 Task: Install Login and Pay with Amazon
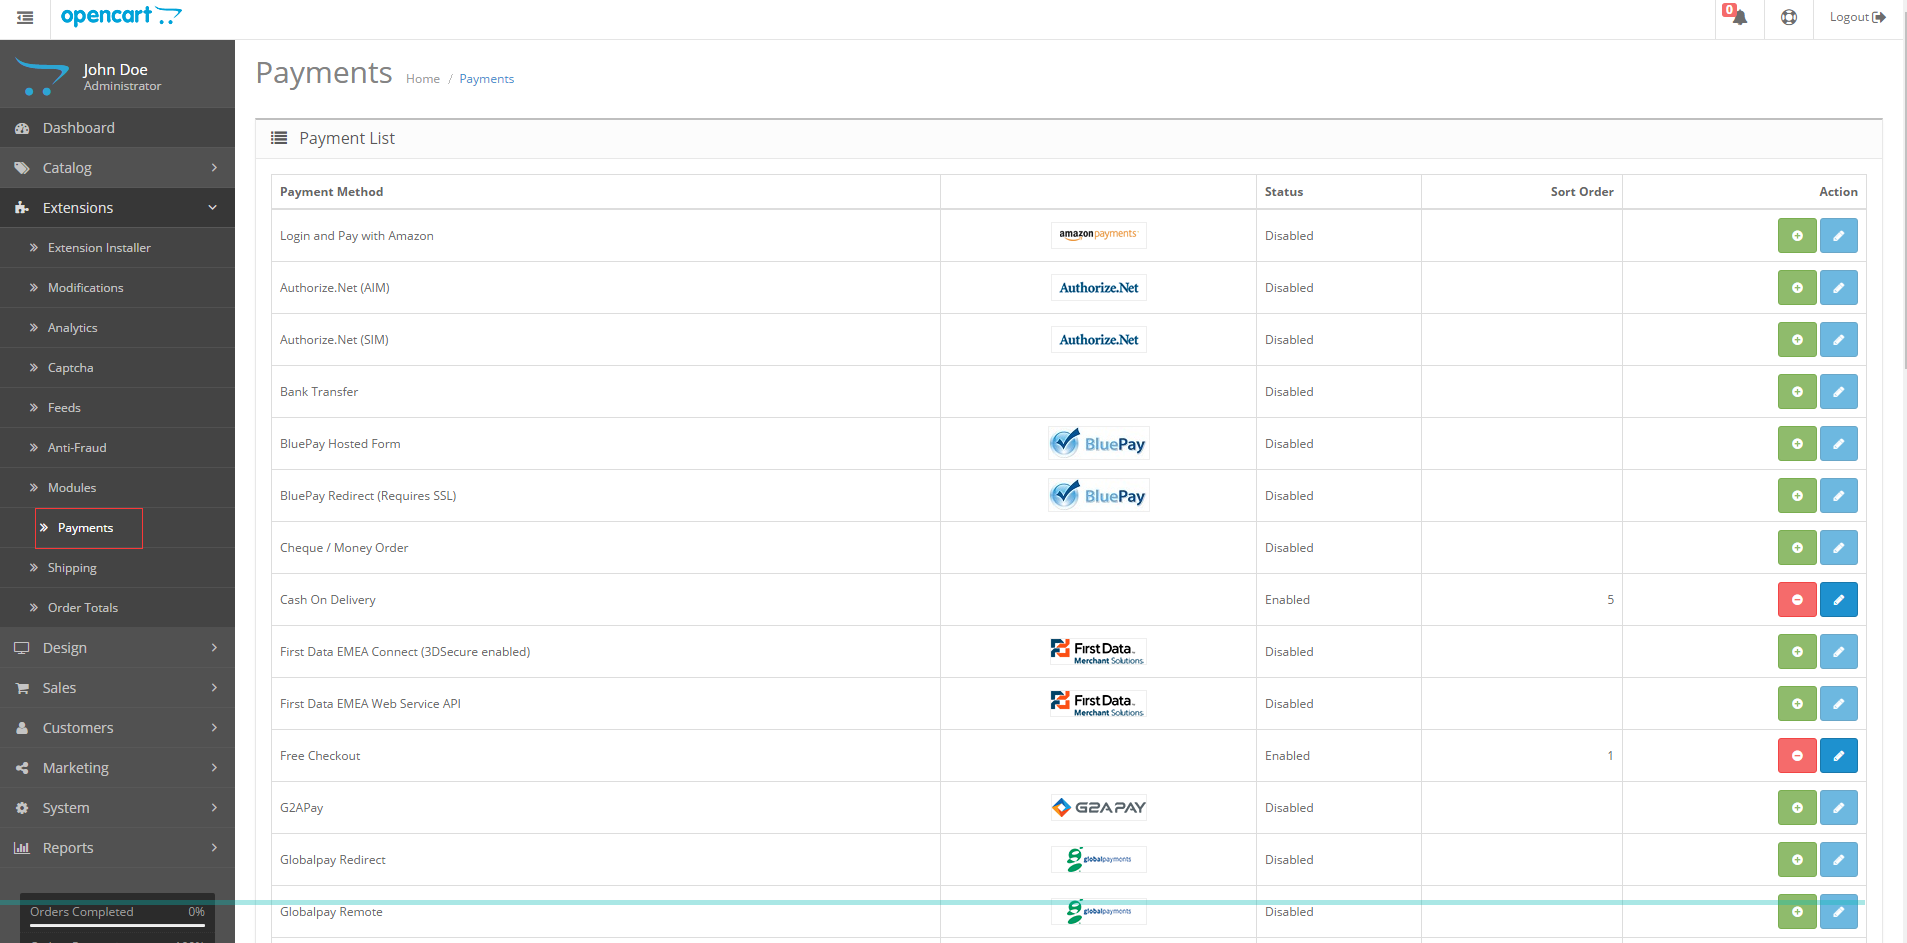pos(1796,236)
